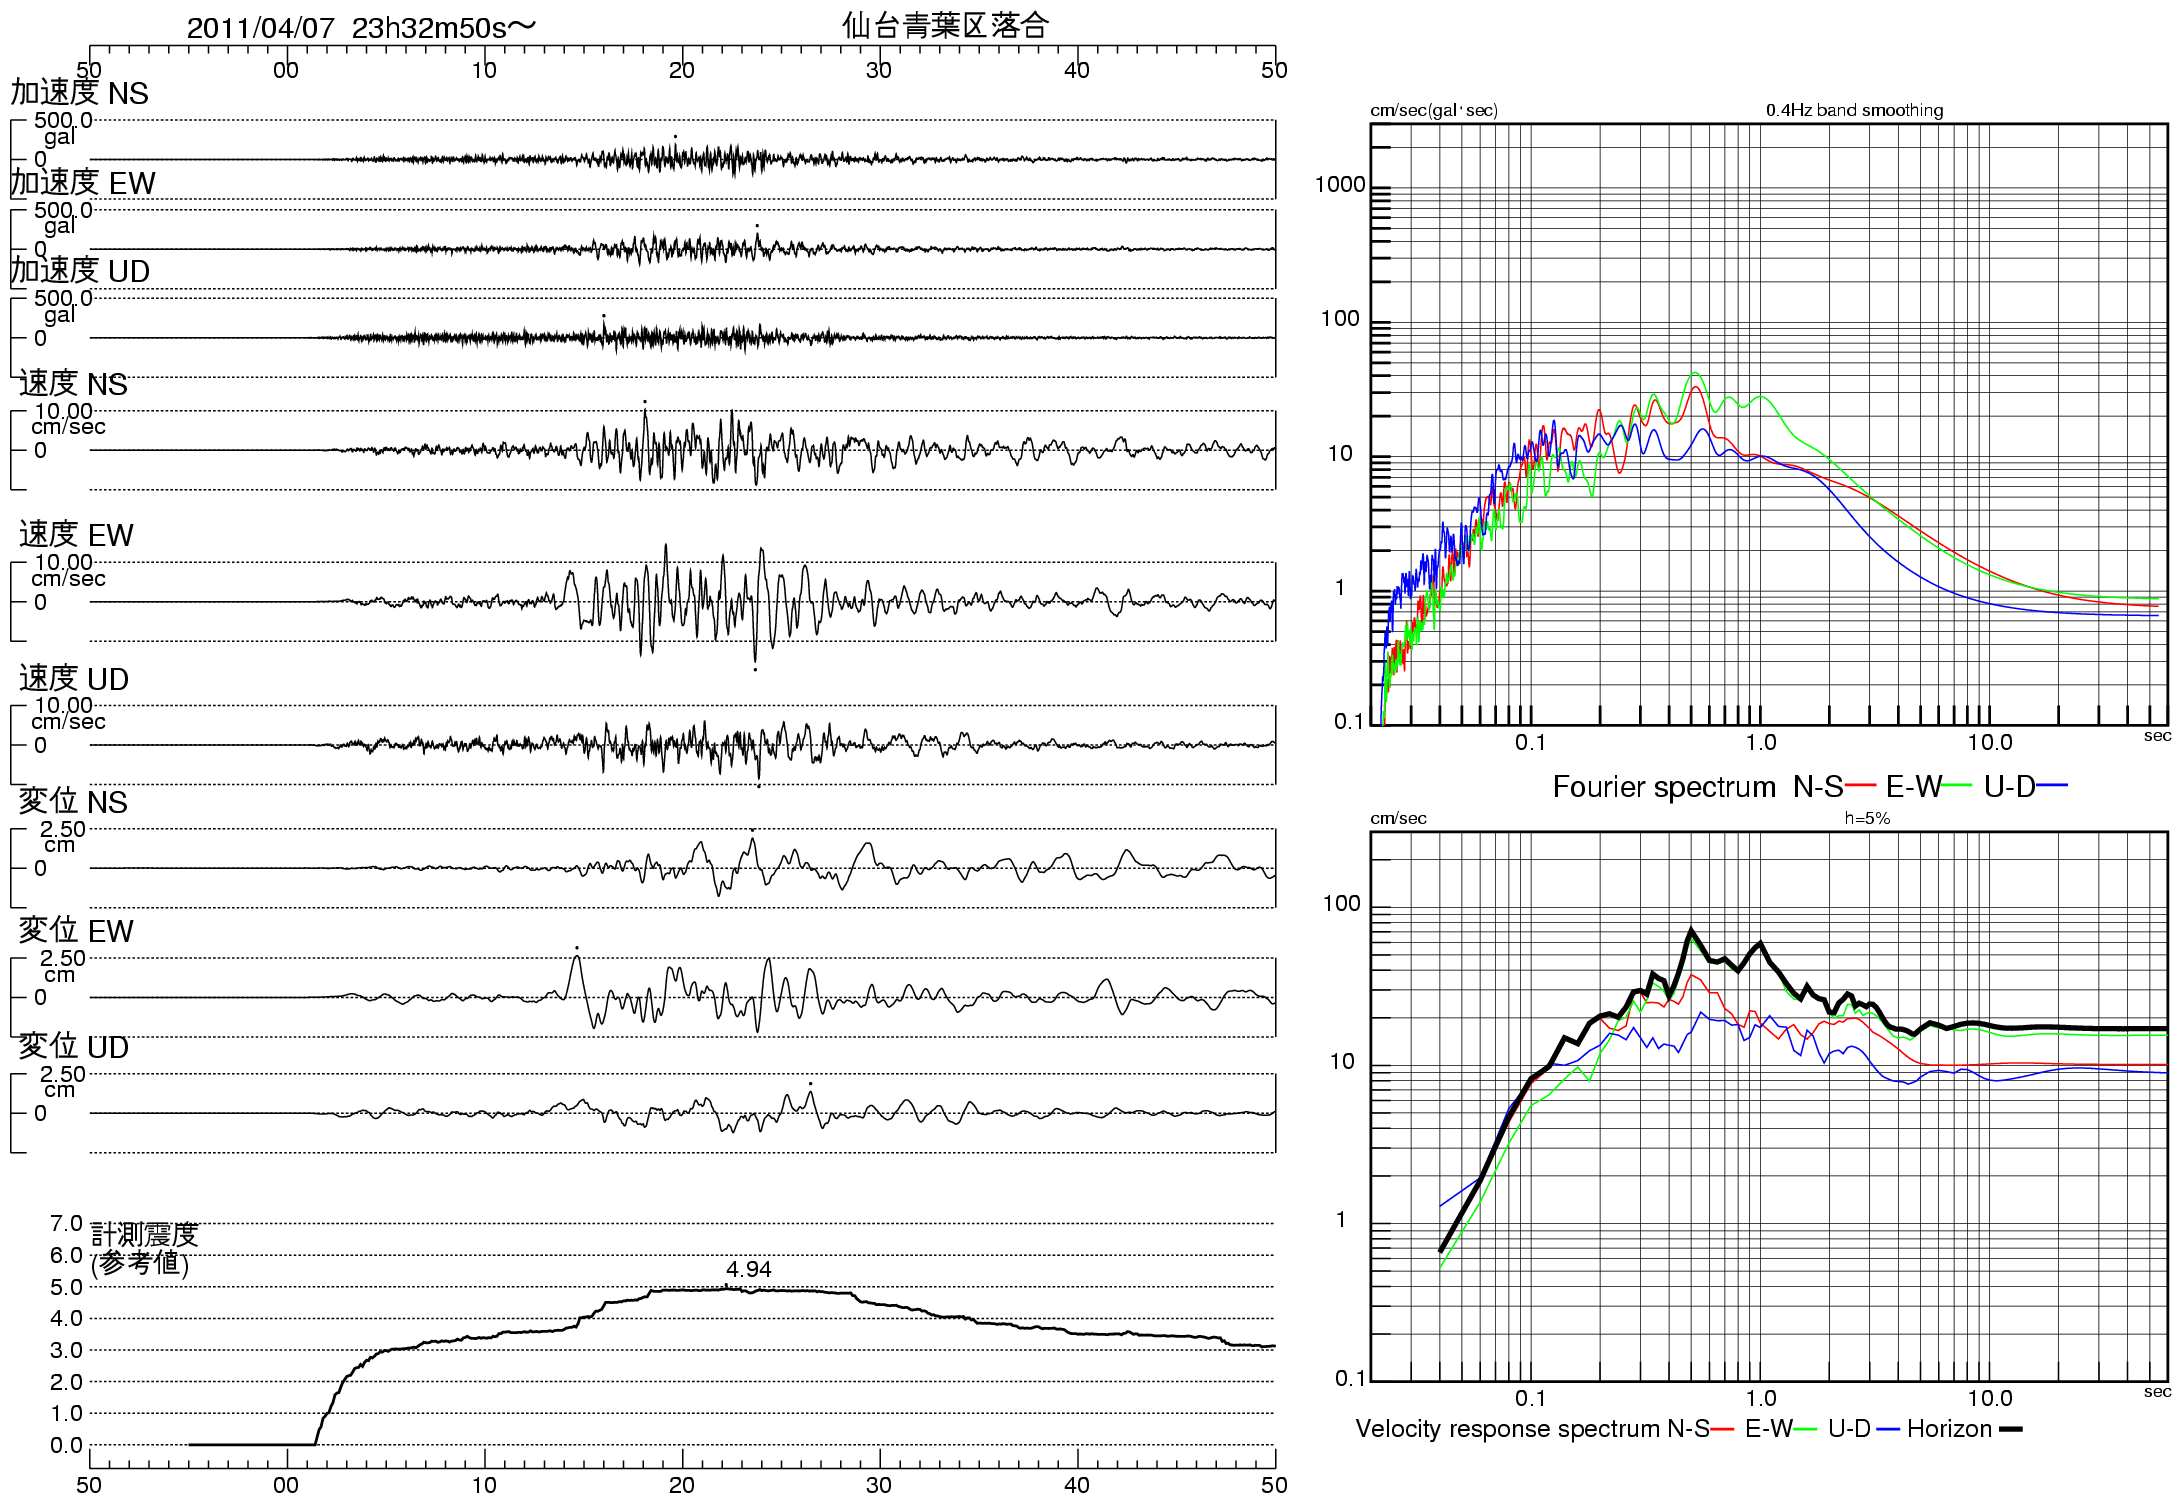The height and width of the screenshot is (1503, 2182).
Task: Click the 20 tick on the top time axis
Action: pos(682,70)
